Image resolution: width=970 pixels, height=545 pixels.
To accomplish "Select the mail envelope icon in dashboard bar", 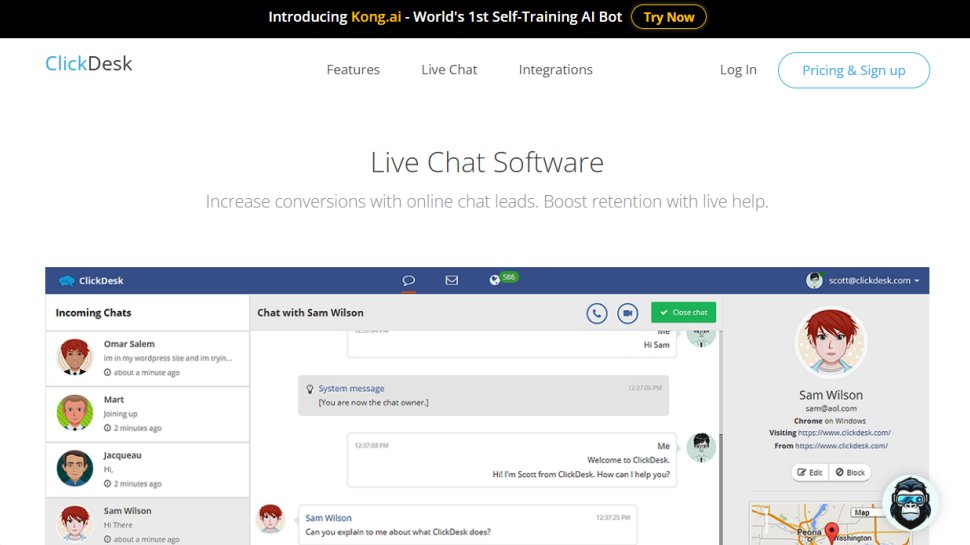I will click(452, 280).
